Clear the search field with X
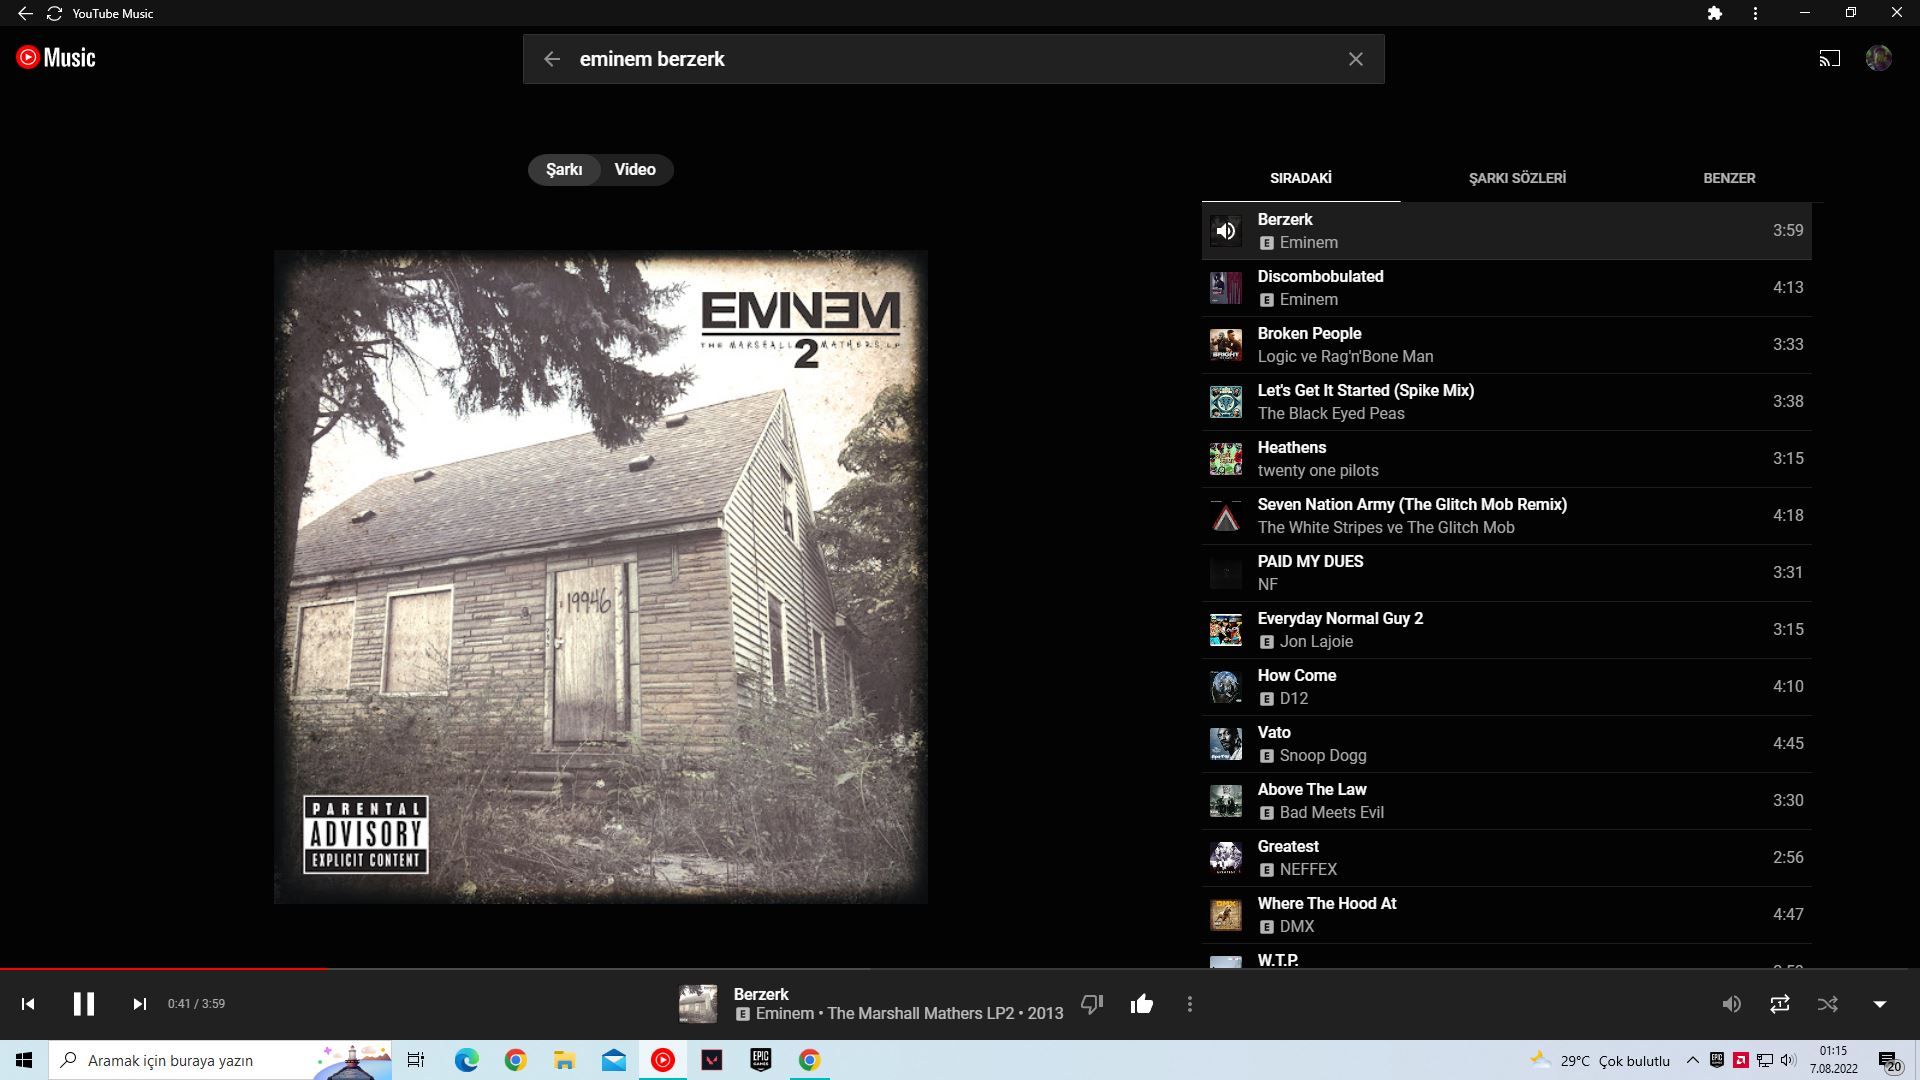This screenshot has width=1920, height=1080. click(x=1355, y=59)
